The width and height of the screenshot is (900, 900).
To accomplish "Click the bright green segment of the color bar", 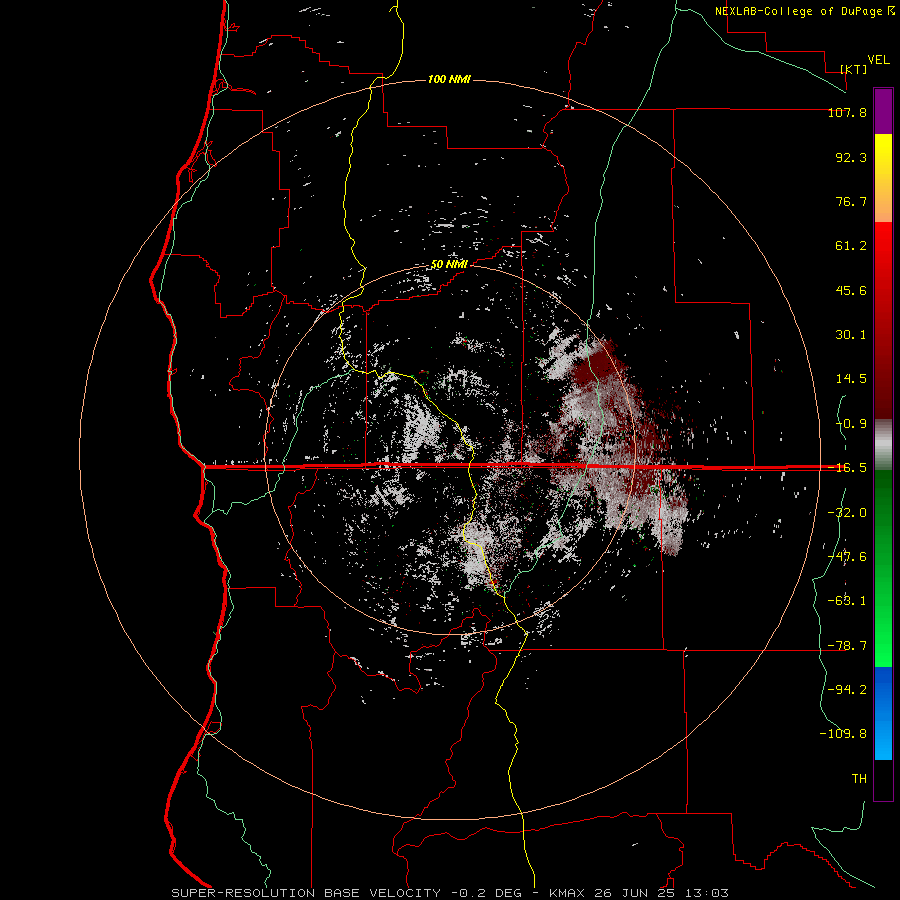I will (x=883, y=631).
